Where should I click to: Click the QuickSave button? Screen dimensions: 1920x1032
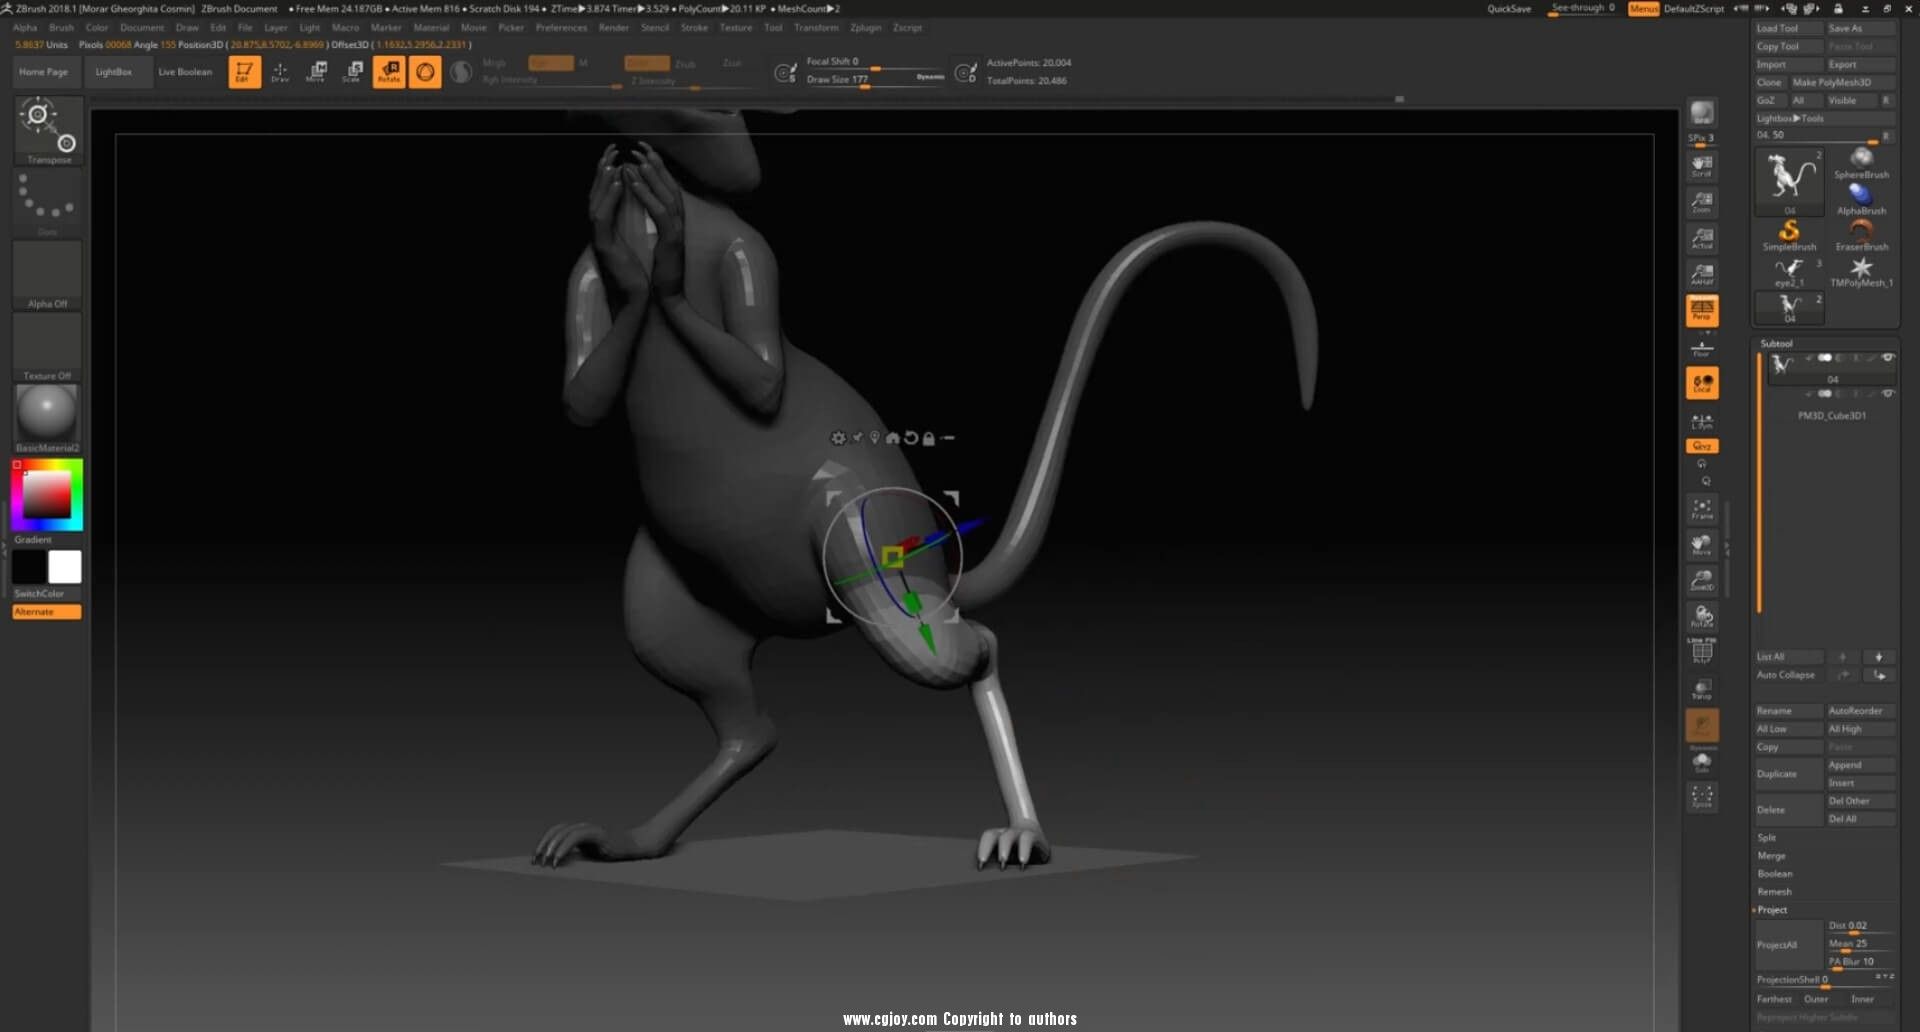coord(1509,9)
